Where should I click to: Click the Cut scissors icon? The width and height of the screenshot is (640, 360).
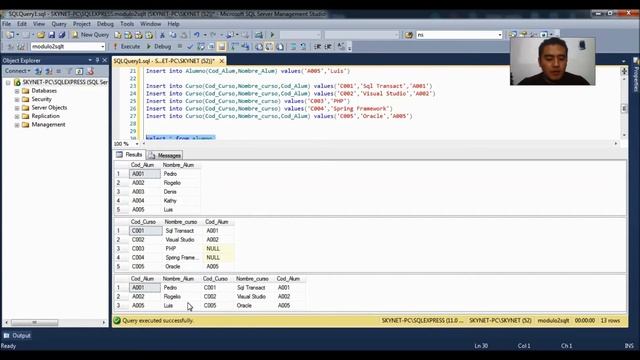(162, 35)
